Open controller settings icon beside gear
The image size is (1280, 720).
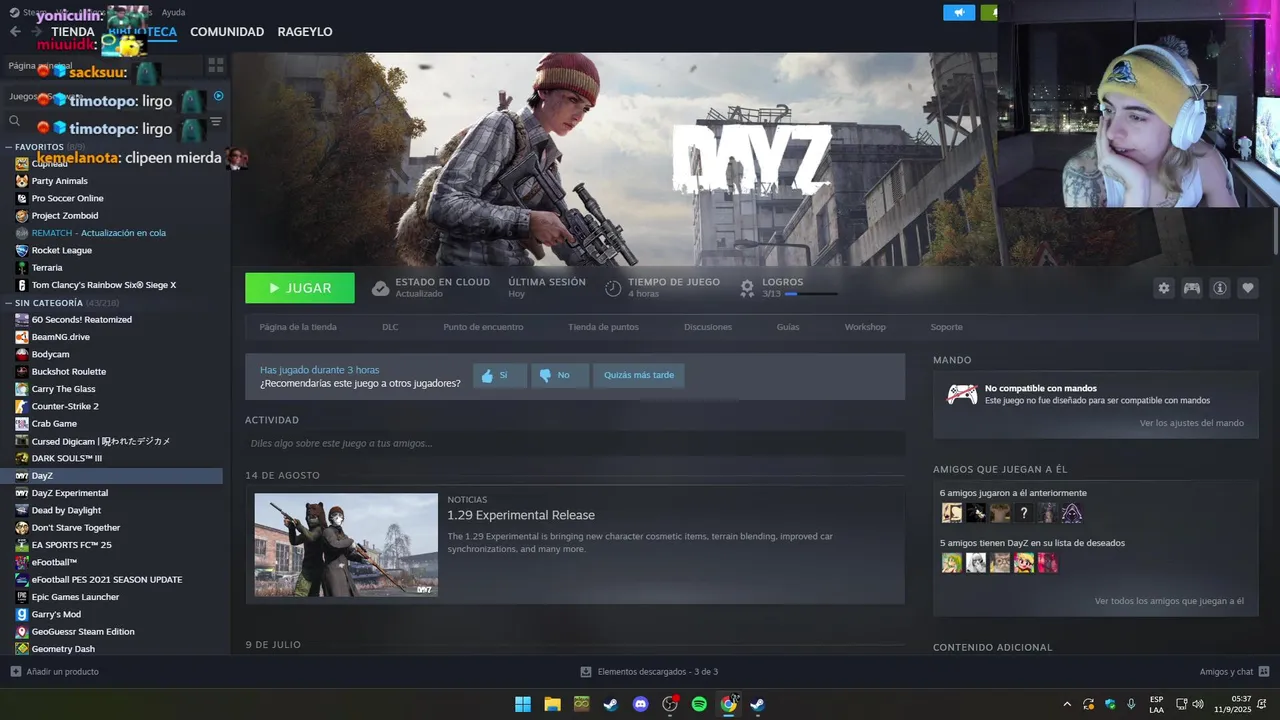[1192, 288]
